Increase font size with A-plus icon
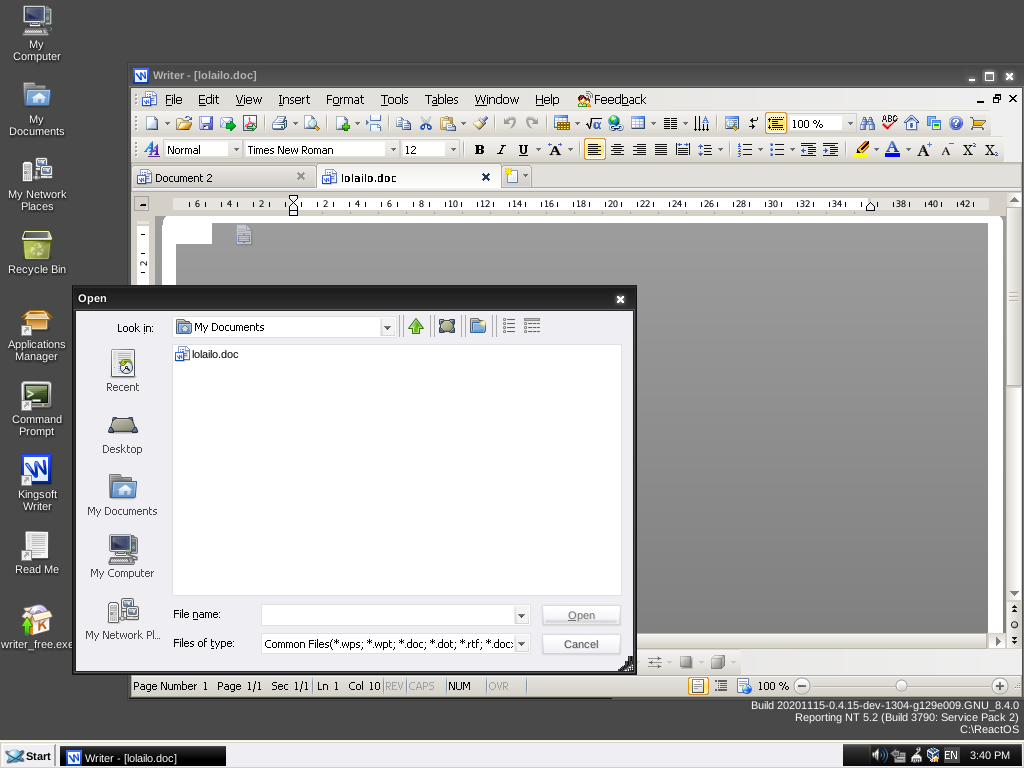 (x=924, y=150)
